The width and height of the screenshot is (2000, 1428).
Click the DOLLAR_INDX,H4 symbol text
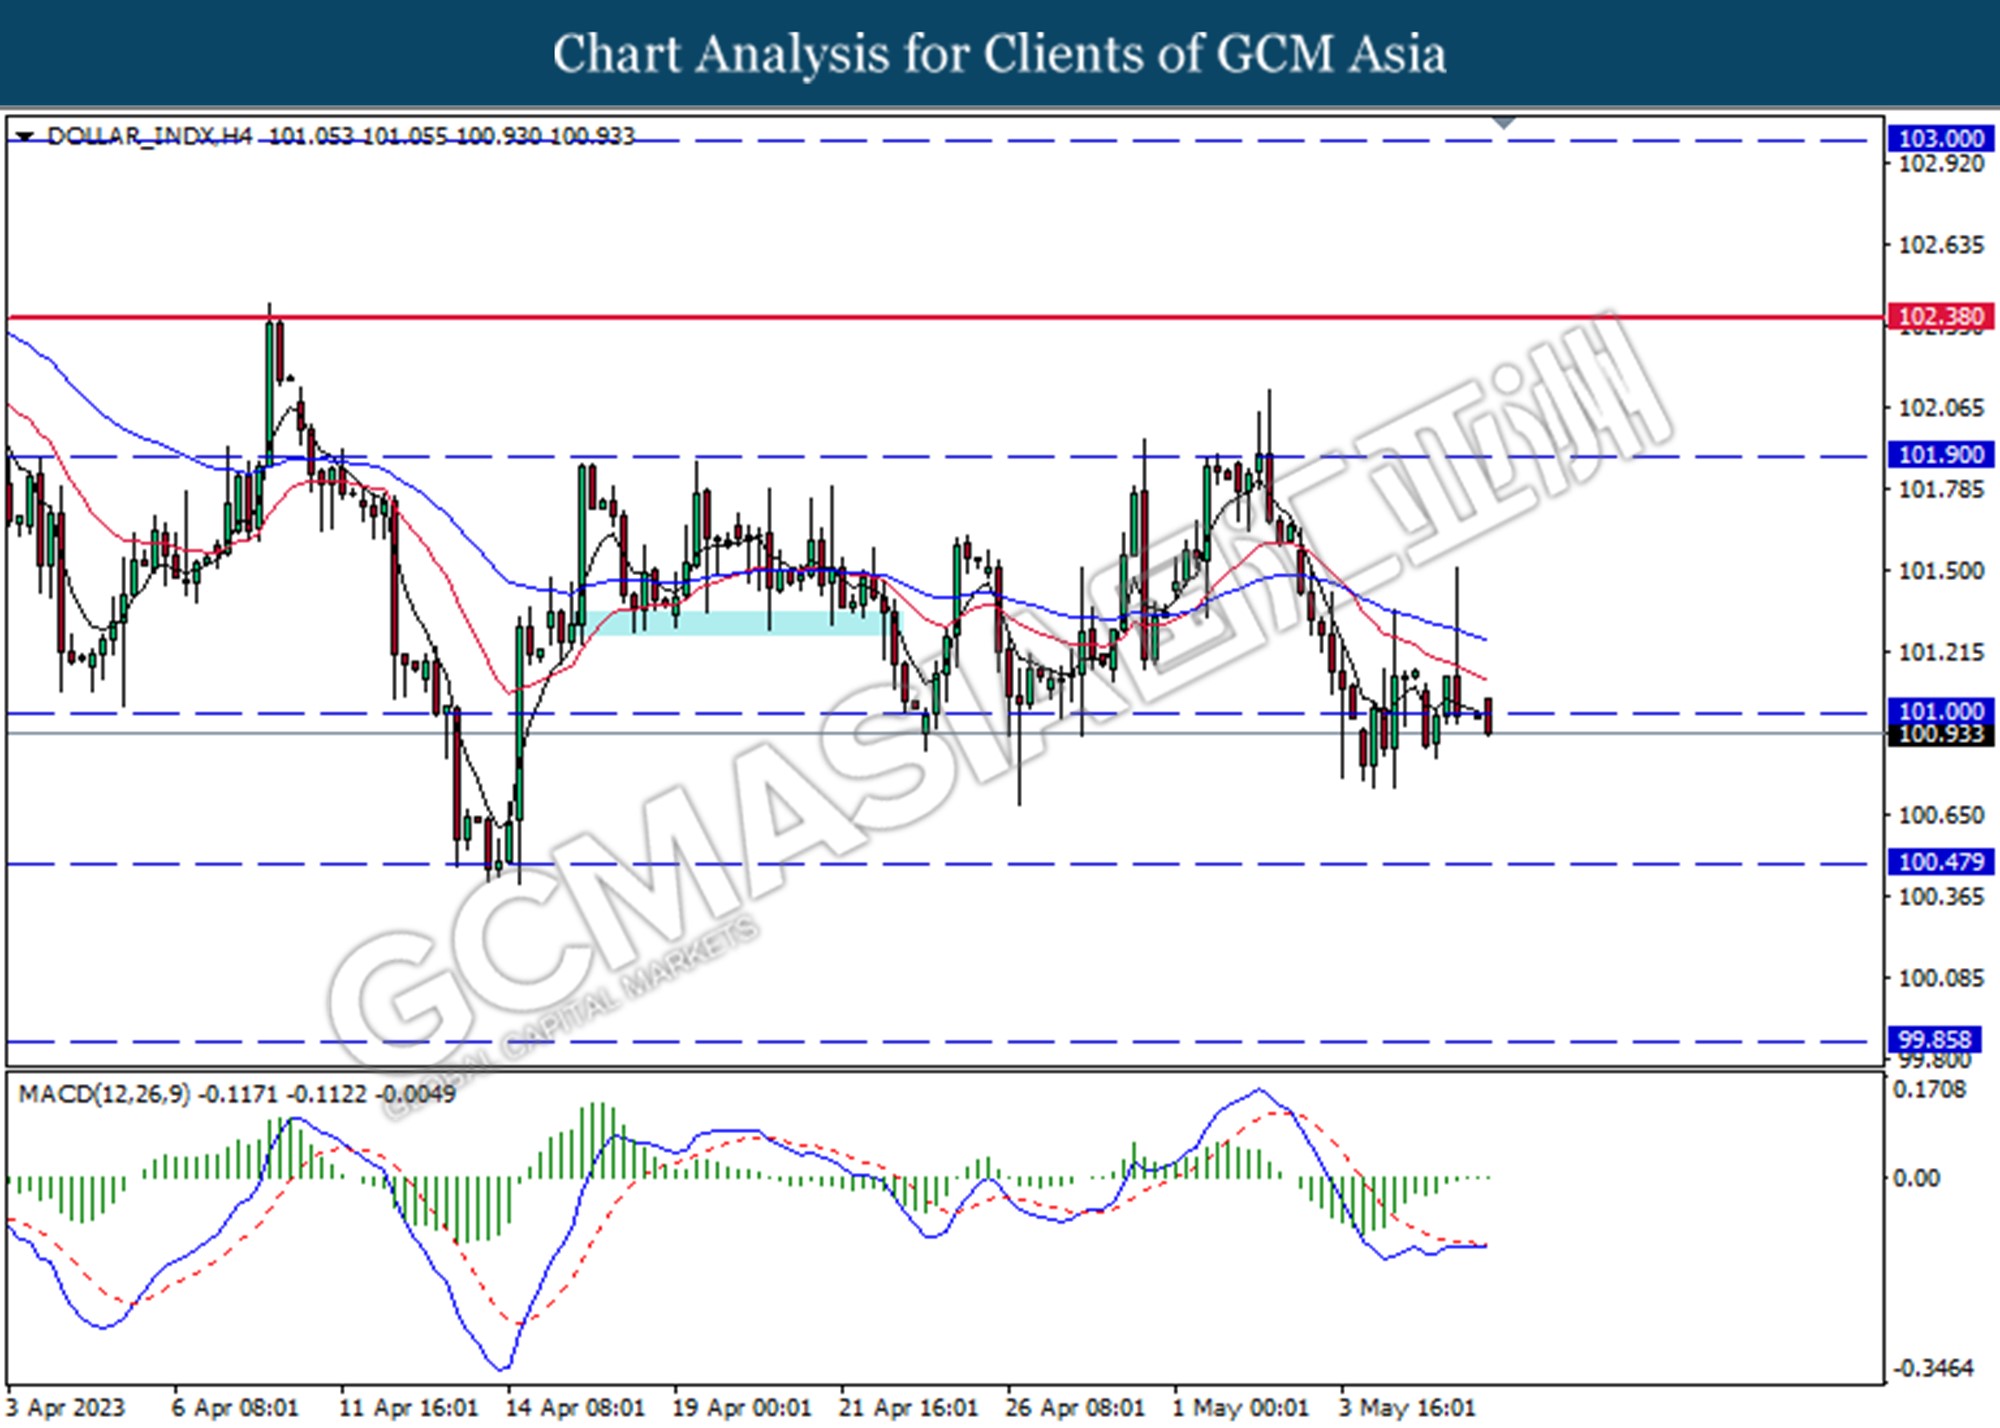pos(150,136)
